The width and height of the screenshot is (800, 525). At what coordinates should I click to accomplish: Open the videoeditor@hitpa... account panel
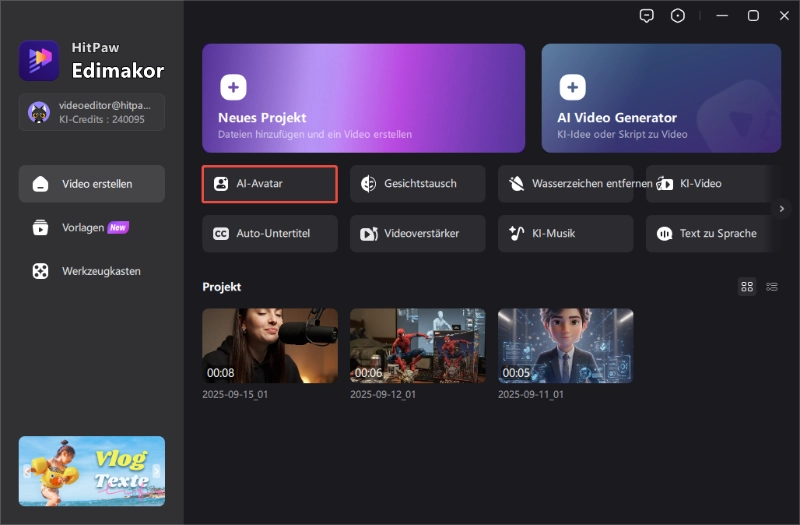click(92, 112)
